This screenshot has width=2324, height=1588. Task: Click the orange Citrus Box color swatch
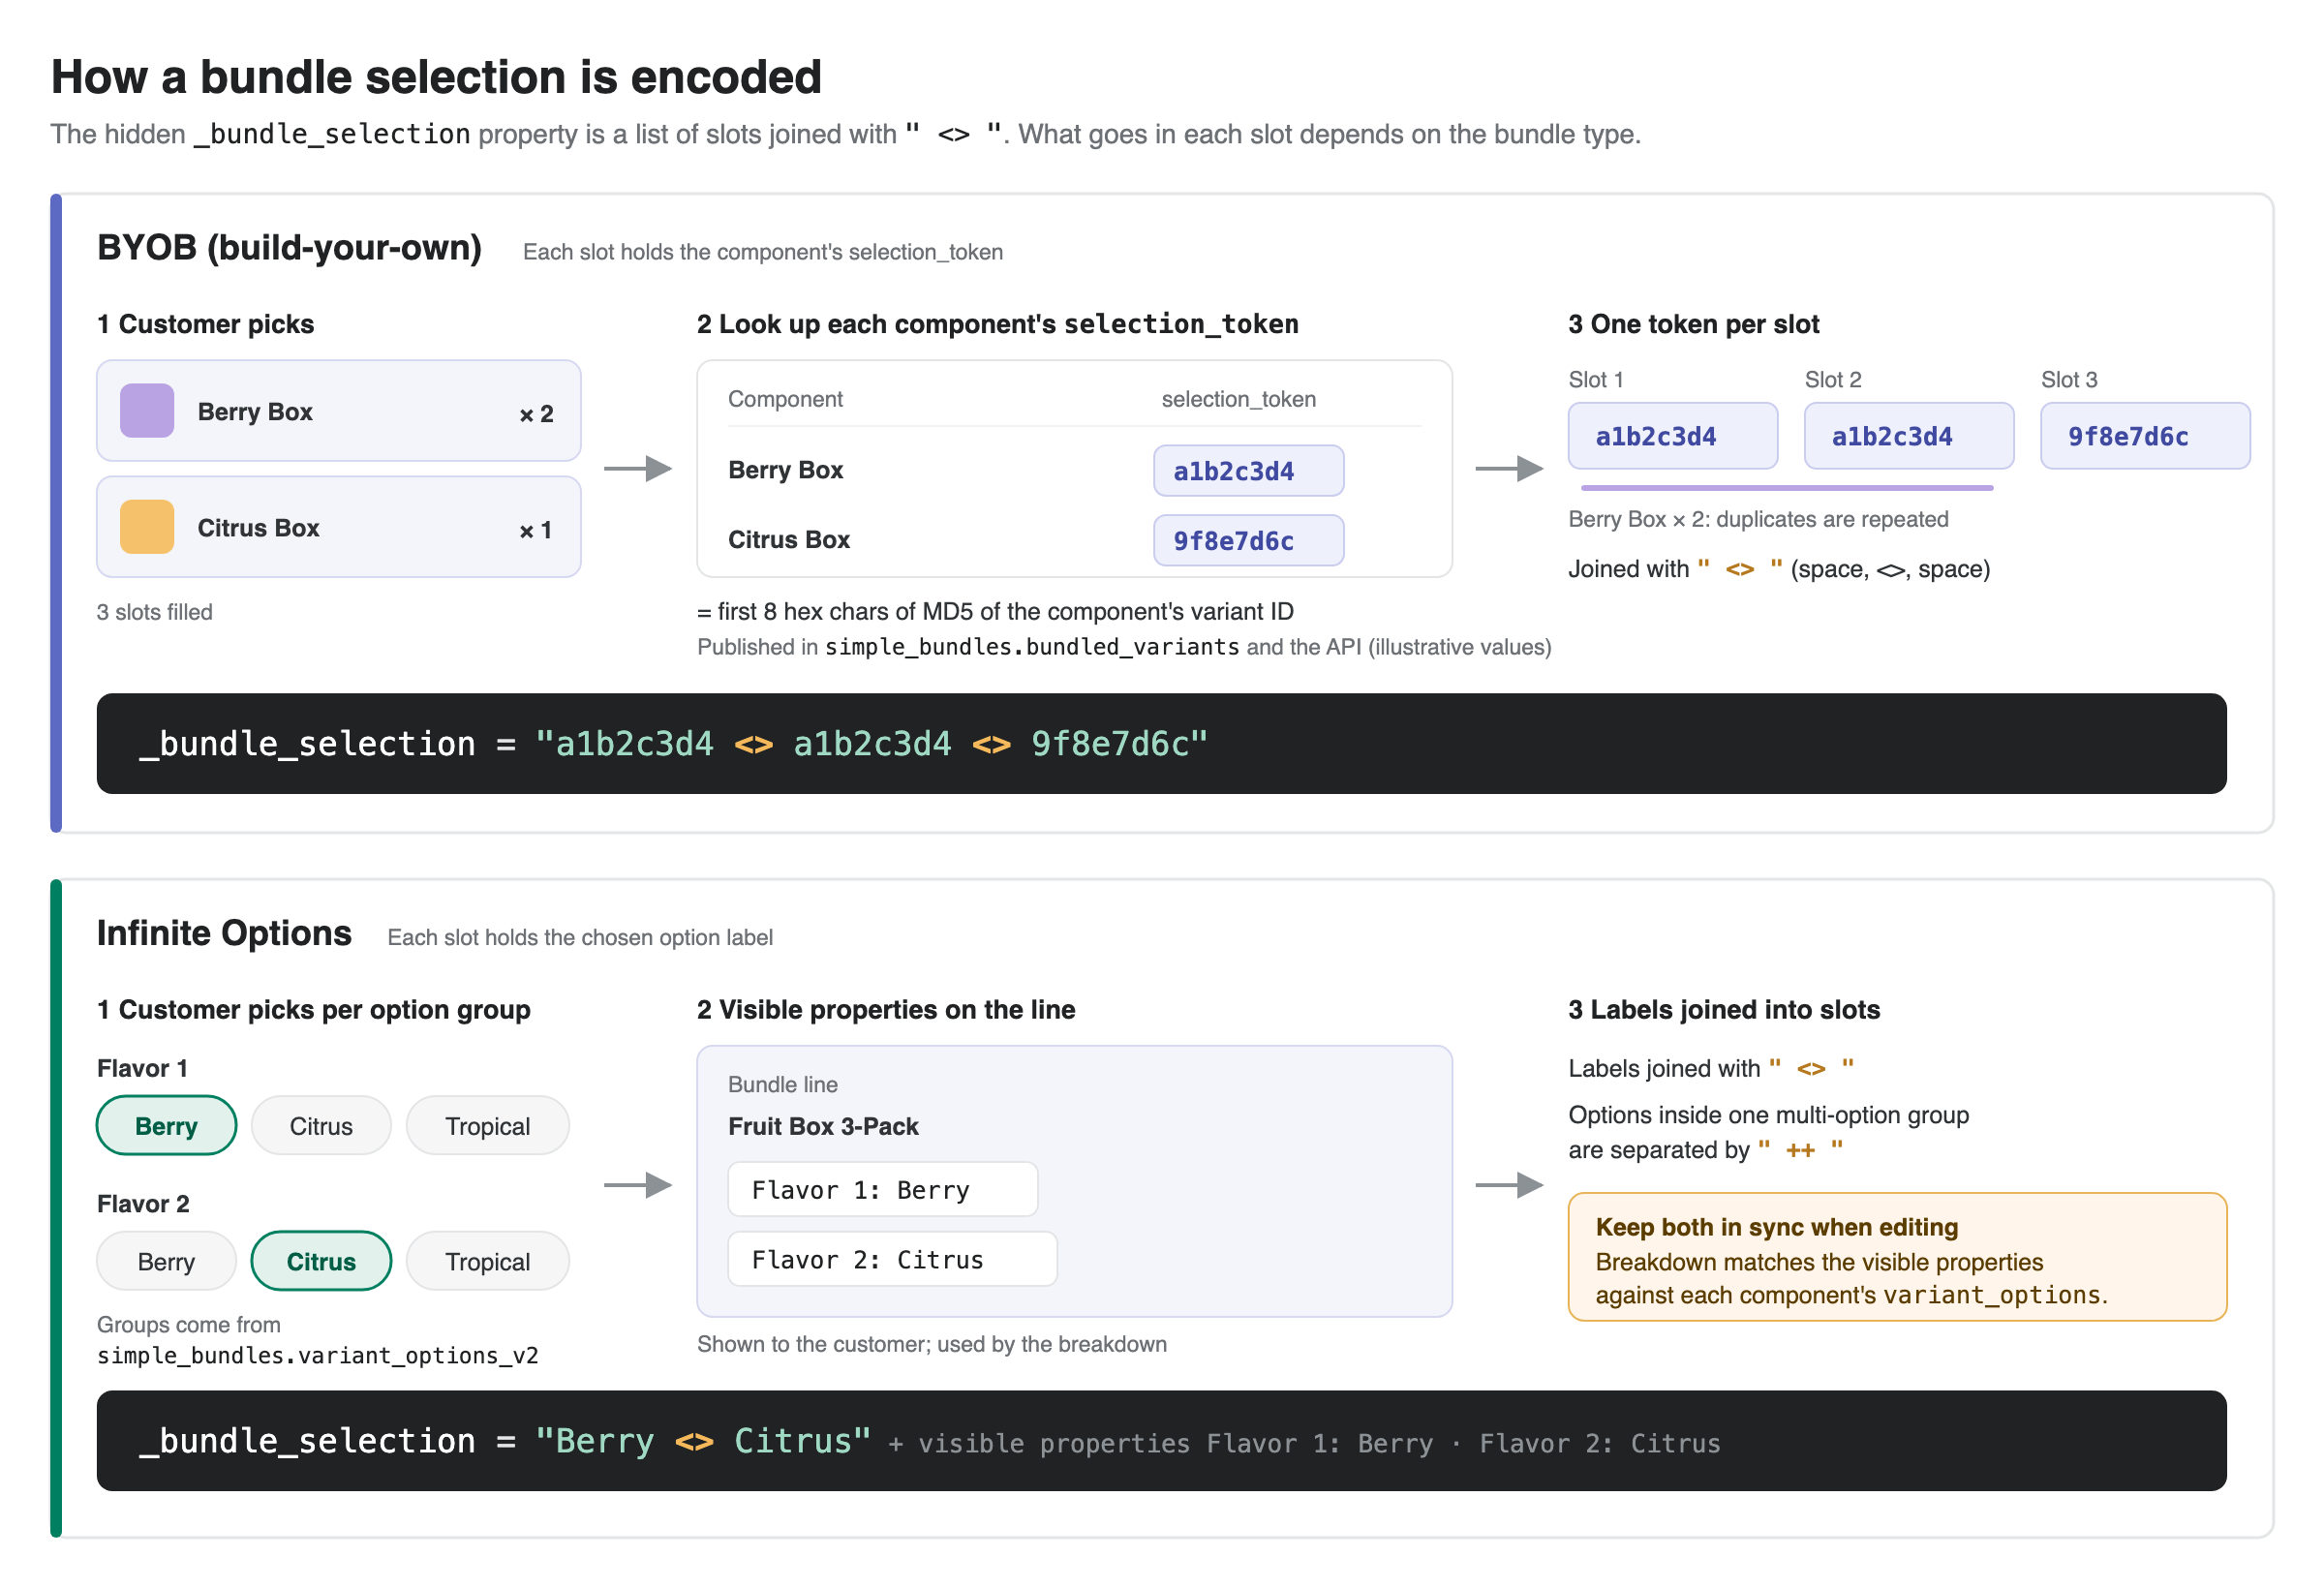click(147, 527)
